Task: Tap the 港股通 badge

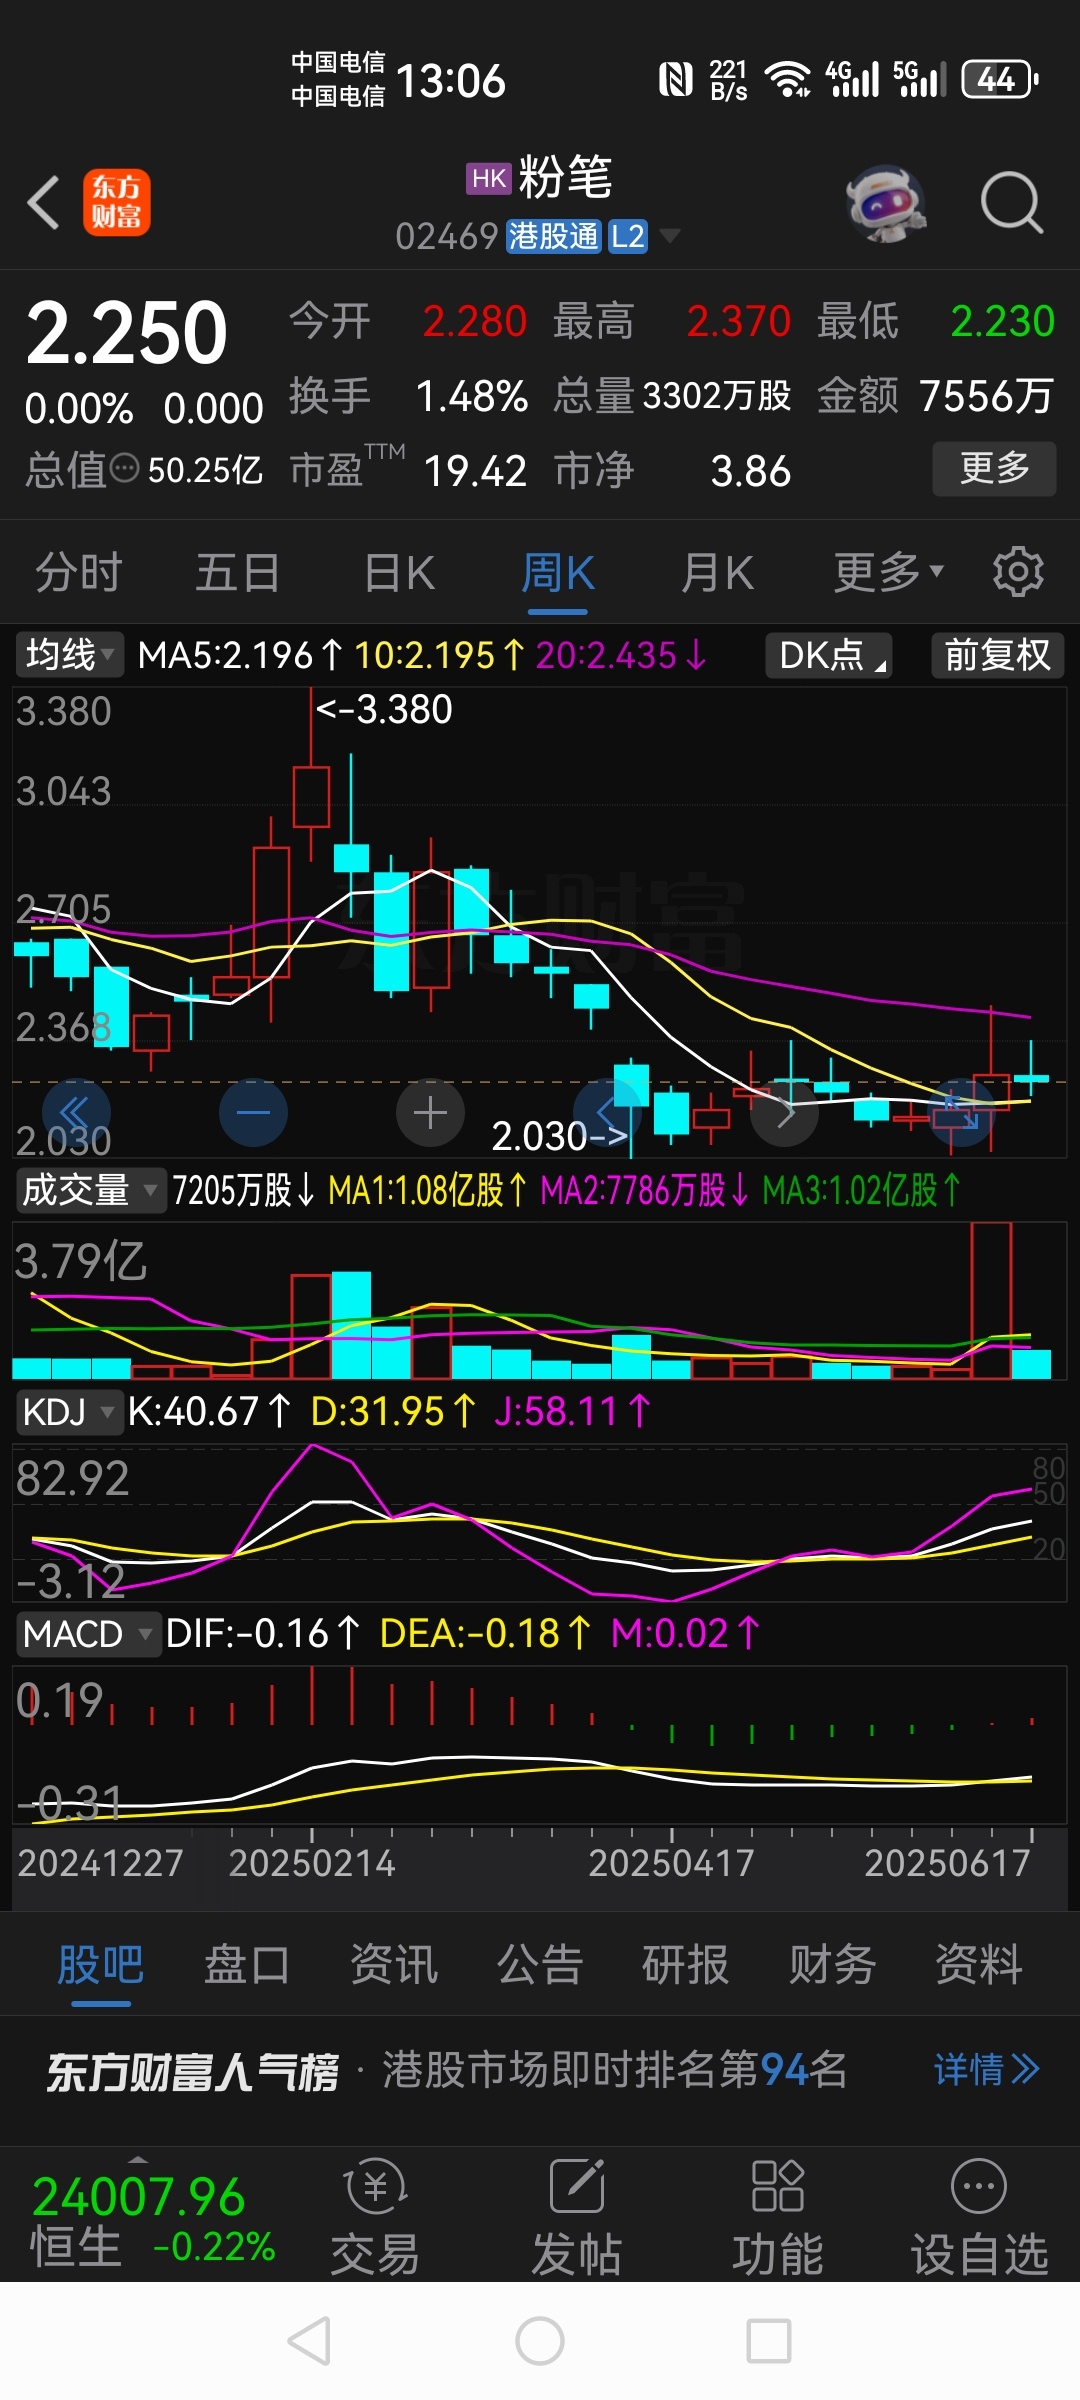Action: [x=553, y=237]
